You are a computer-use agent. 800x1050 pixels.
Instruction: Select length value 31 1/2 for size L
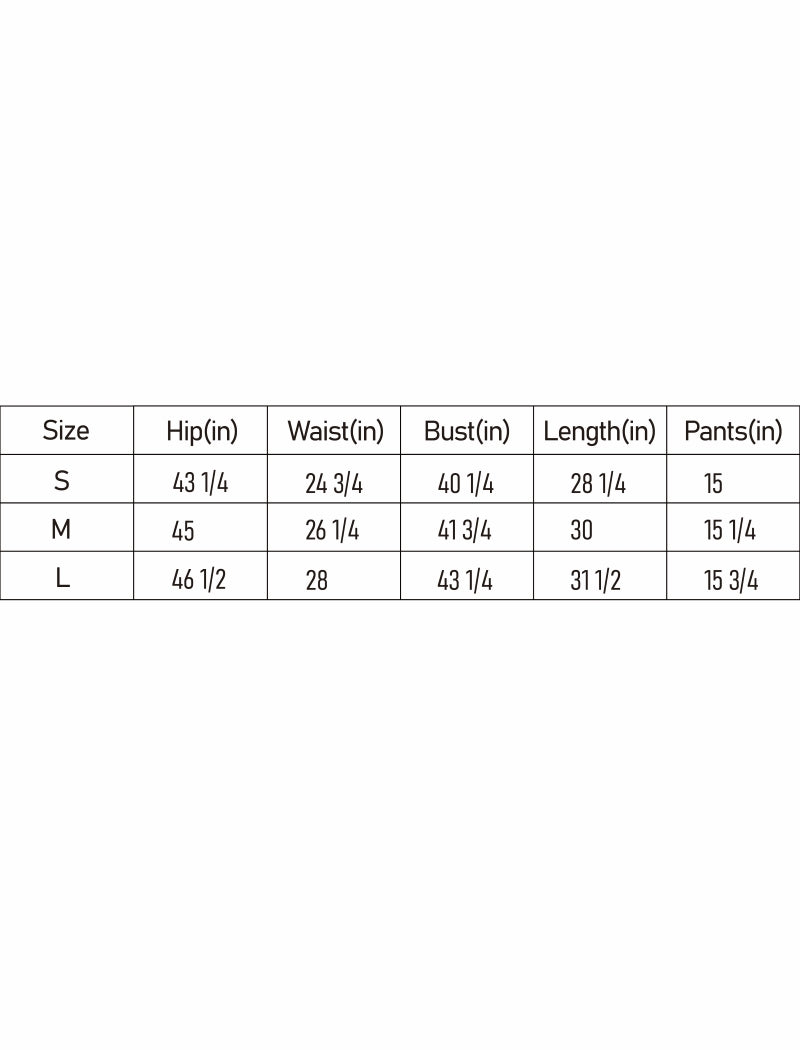click(596, 580)
